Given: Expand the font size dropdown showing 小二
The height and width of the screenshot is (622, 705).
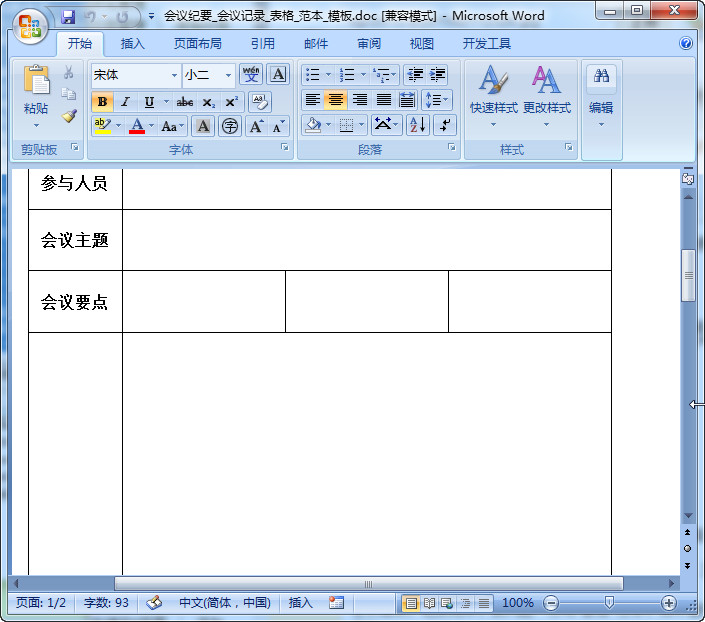Looking at the screenshot, I should point(228,75).
